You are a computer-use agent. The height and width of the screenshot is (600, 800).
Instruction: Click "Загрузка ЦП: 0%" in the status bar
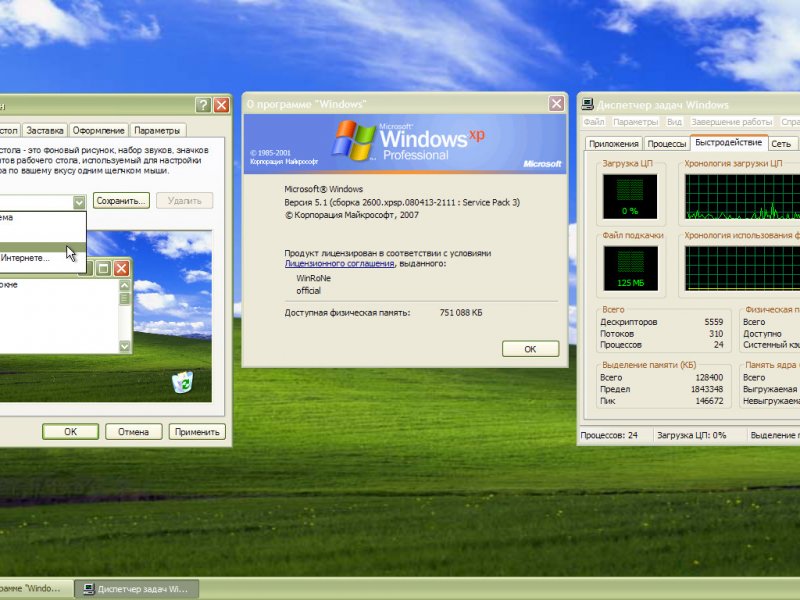click(x=691, y=435)
